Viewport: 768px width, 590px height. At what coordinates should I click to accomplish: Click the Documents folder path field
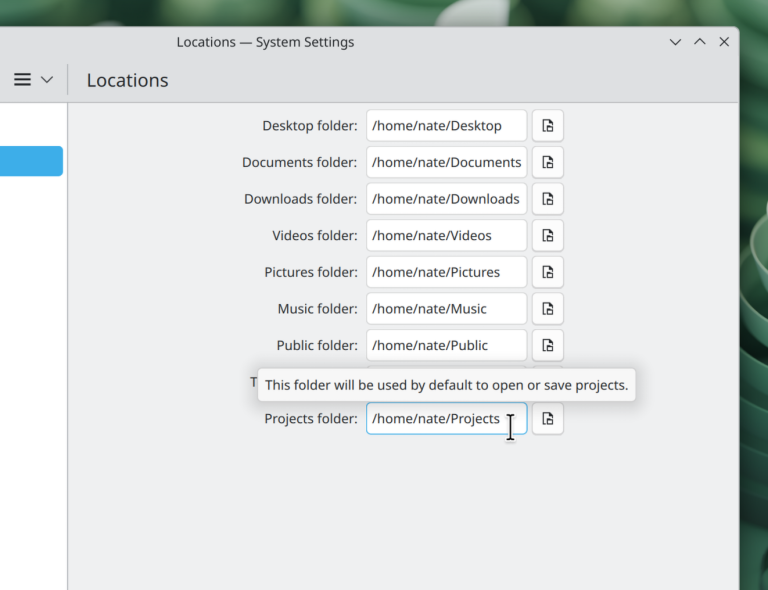point(447,163)
